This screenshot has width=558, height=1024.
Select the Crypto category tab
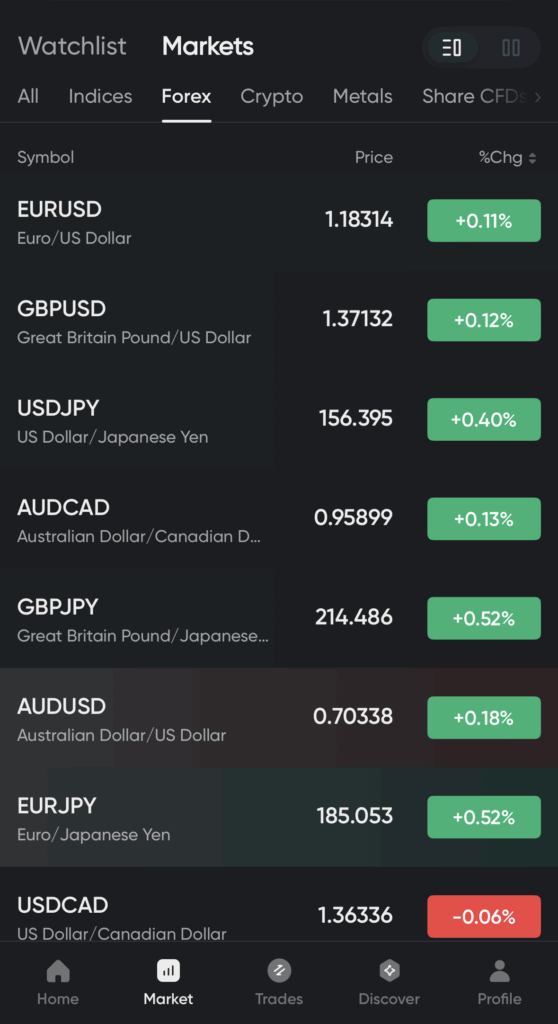click(272, 97)
